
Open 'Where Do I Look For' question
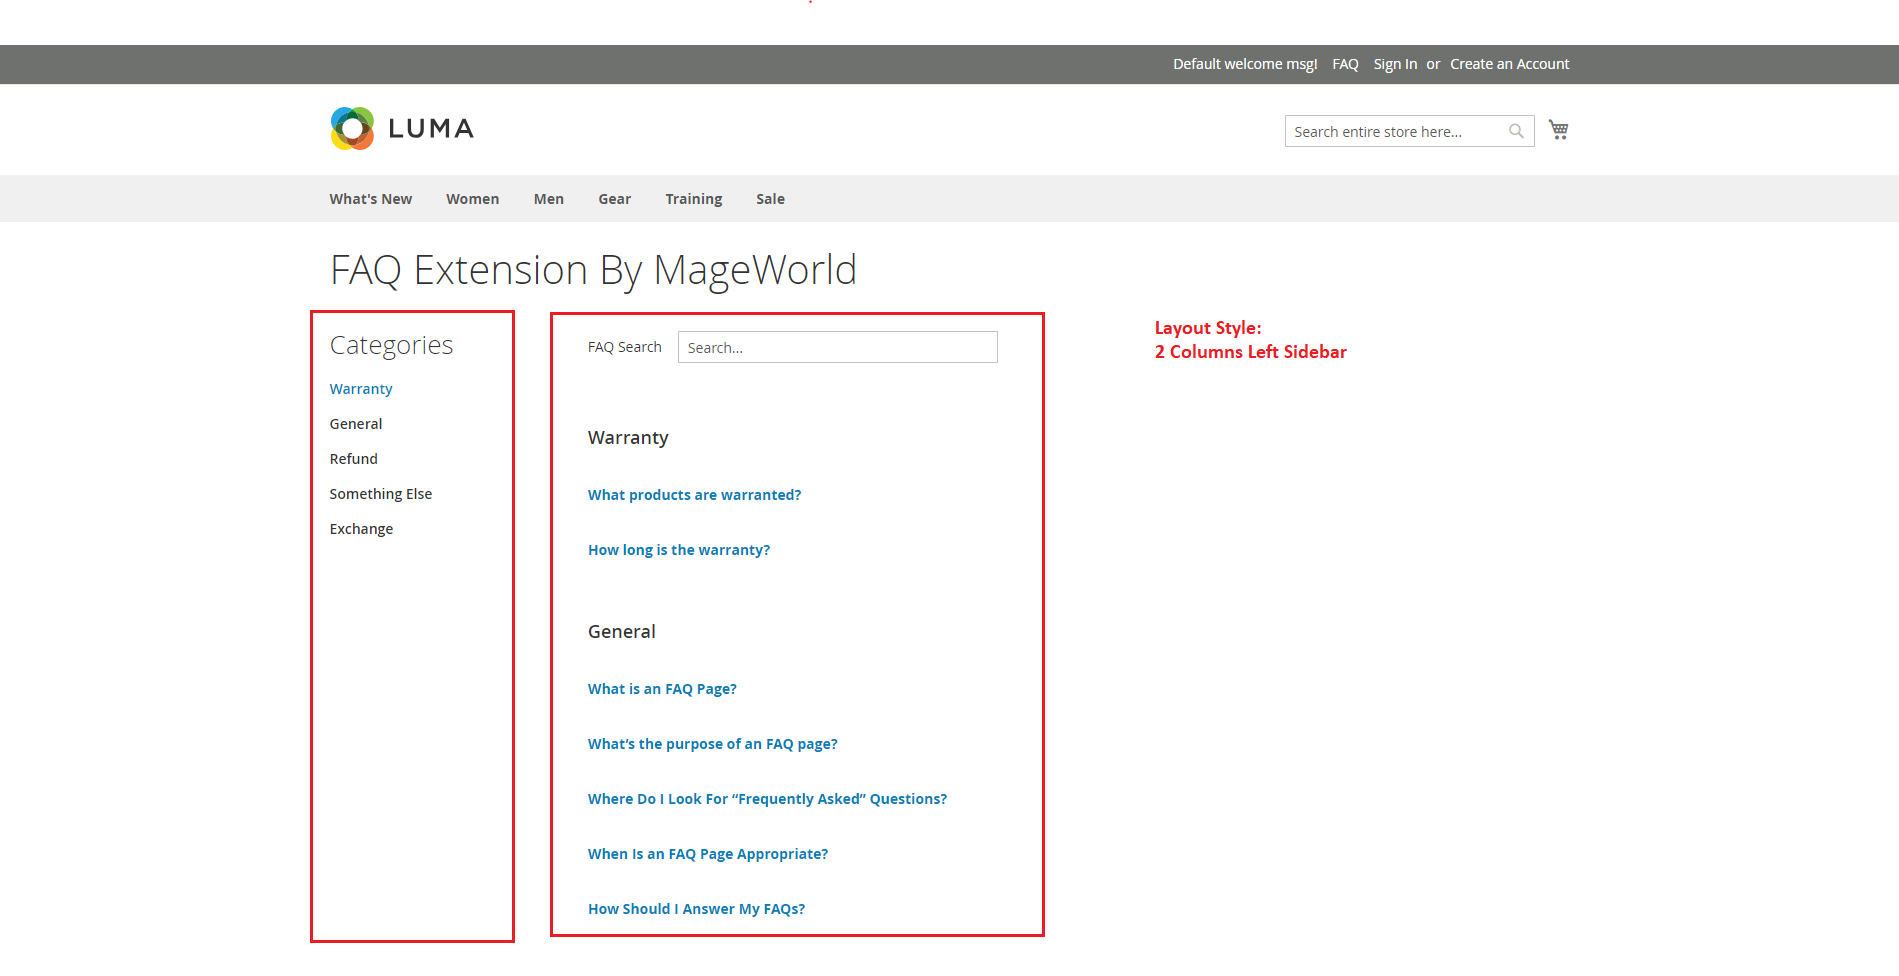(767, 799)
